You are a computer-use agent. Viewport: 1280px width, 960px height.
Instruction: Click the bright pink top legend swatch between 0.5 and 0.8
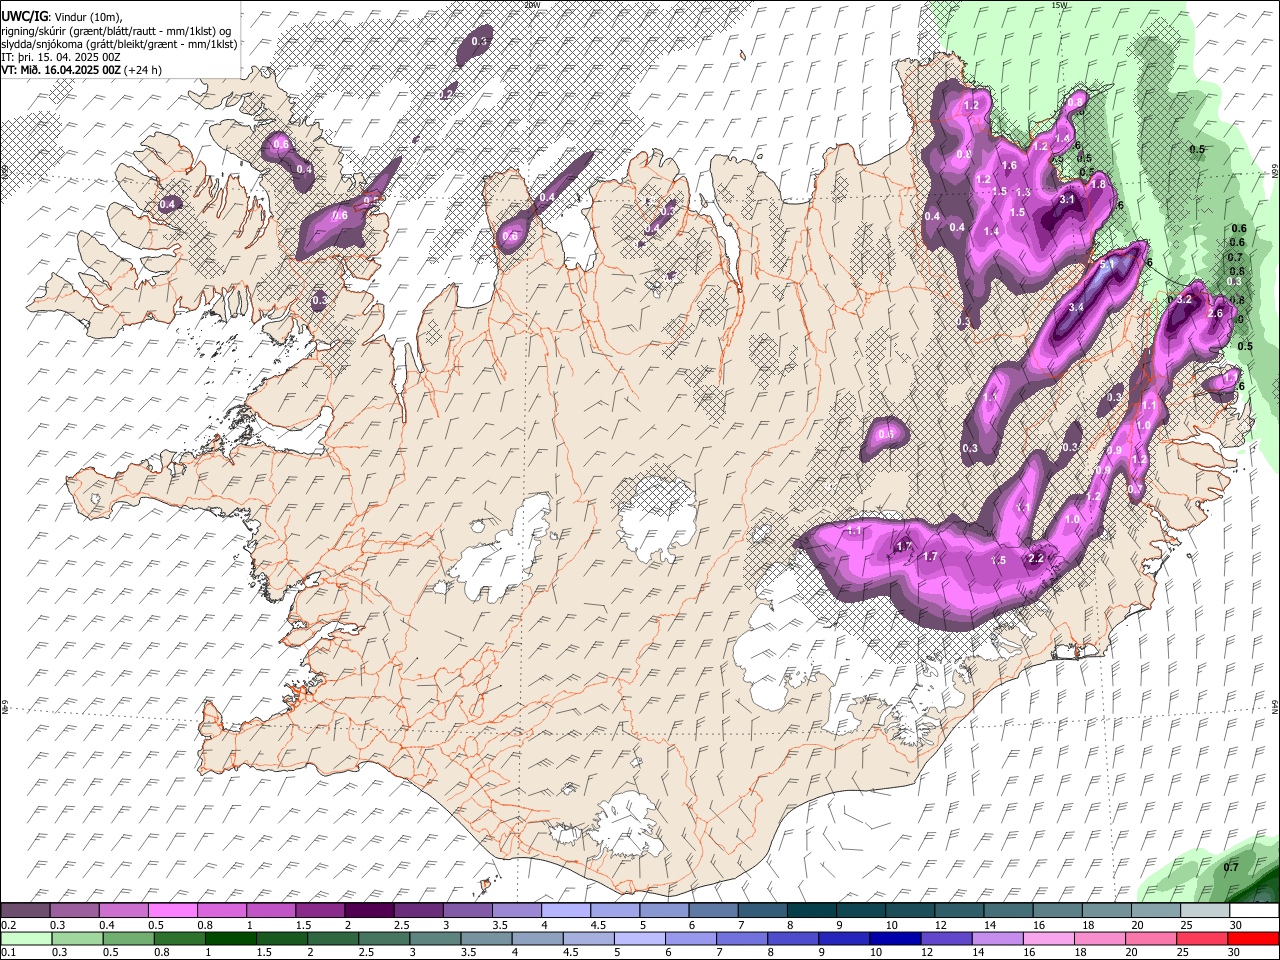pos(173,911)
